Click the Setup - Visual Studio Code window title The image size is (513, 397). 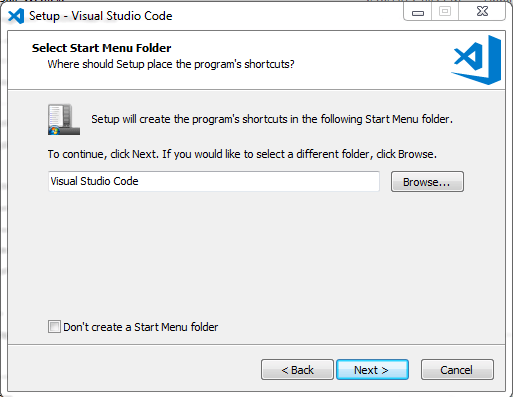click(101, 16)
